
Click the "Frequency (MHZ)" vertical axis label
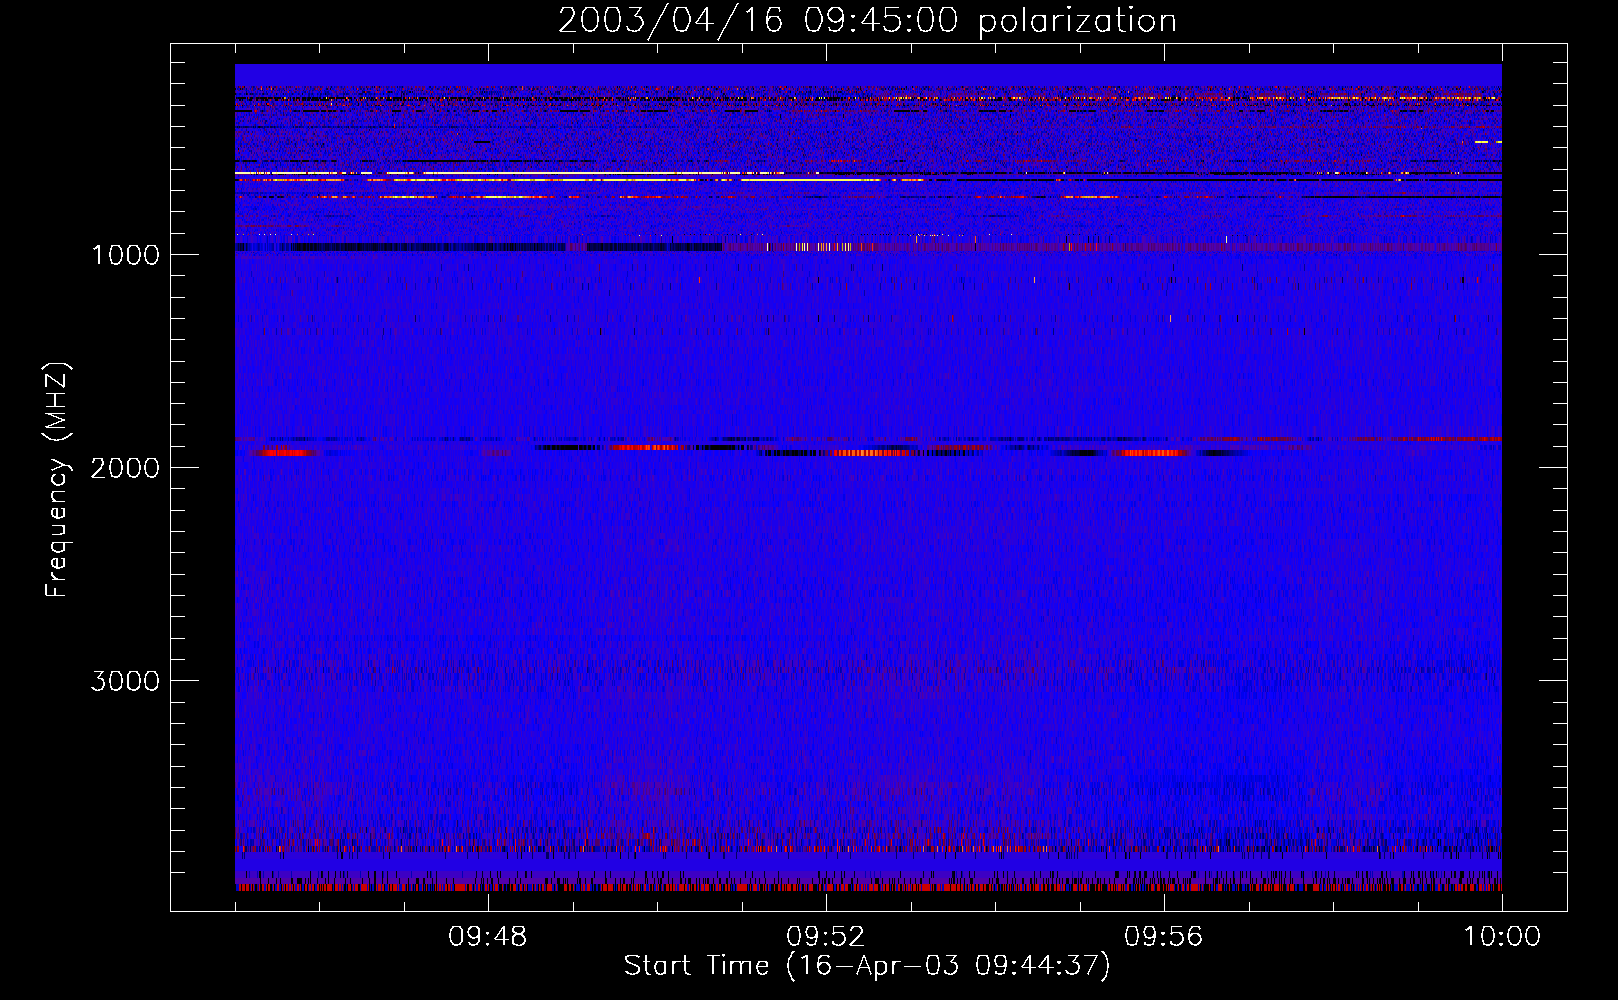[57, 480]
